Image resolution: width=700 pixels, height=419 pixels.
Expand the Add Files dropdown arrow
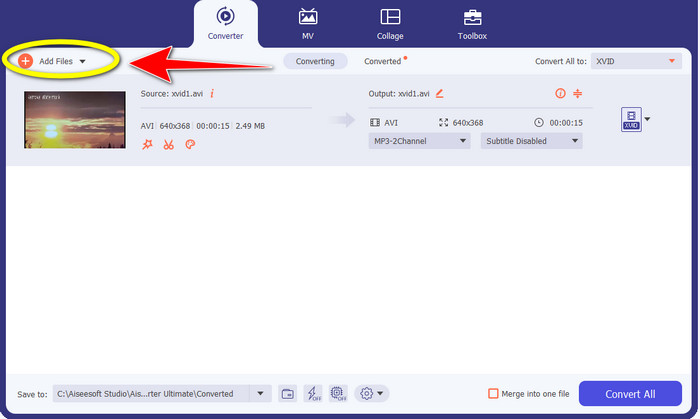click(x=83, y=62)
